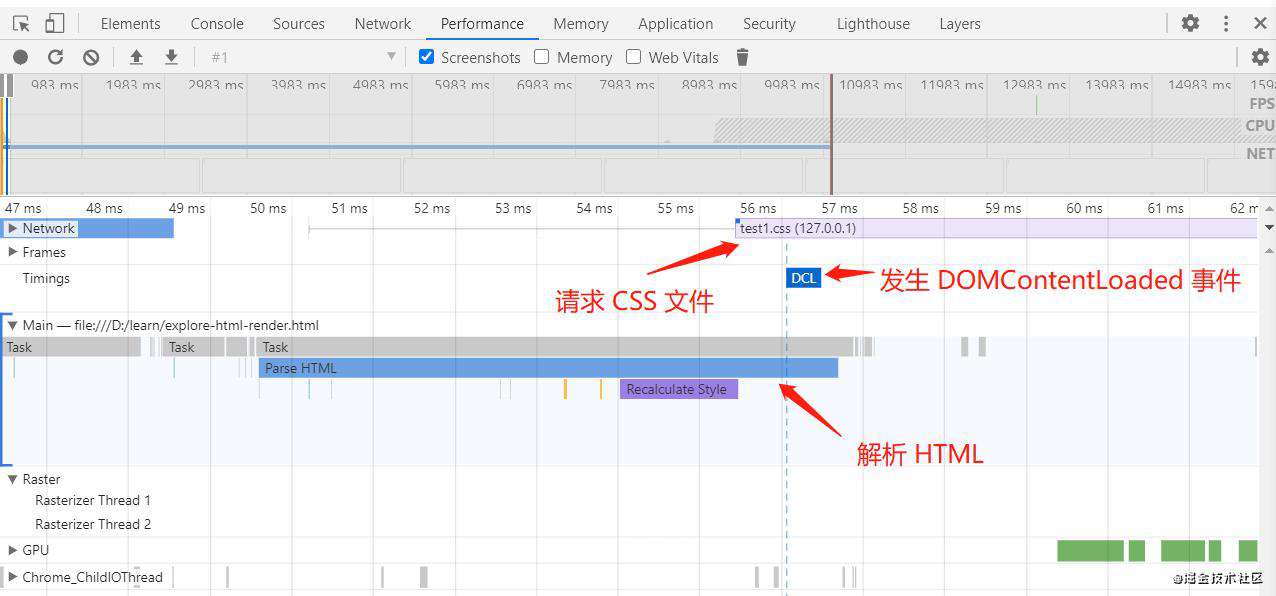
Task: Collapse the Raster track
Action: (x=13, y=479)
